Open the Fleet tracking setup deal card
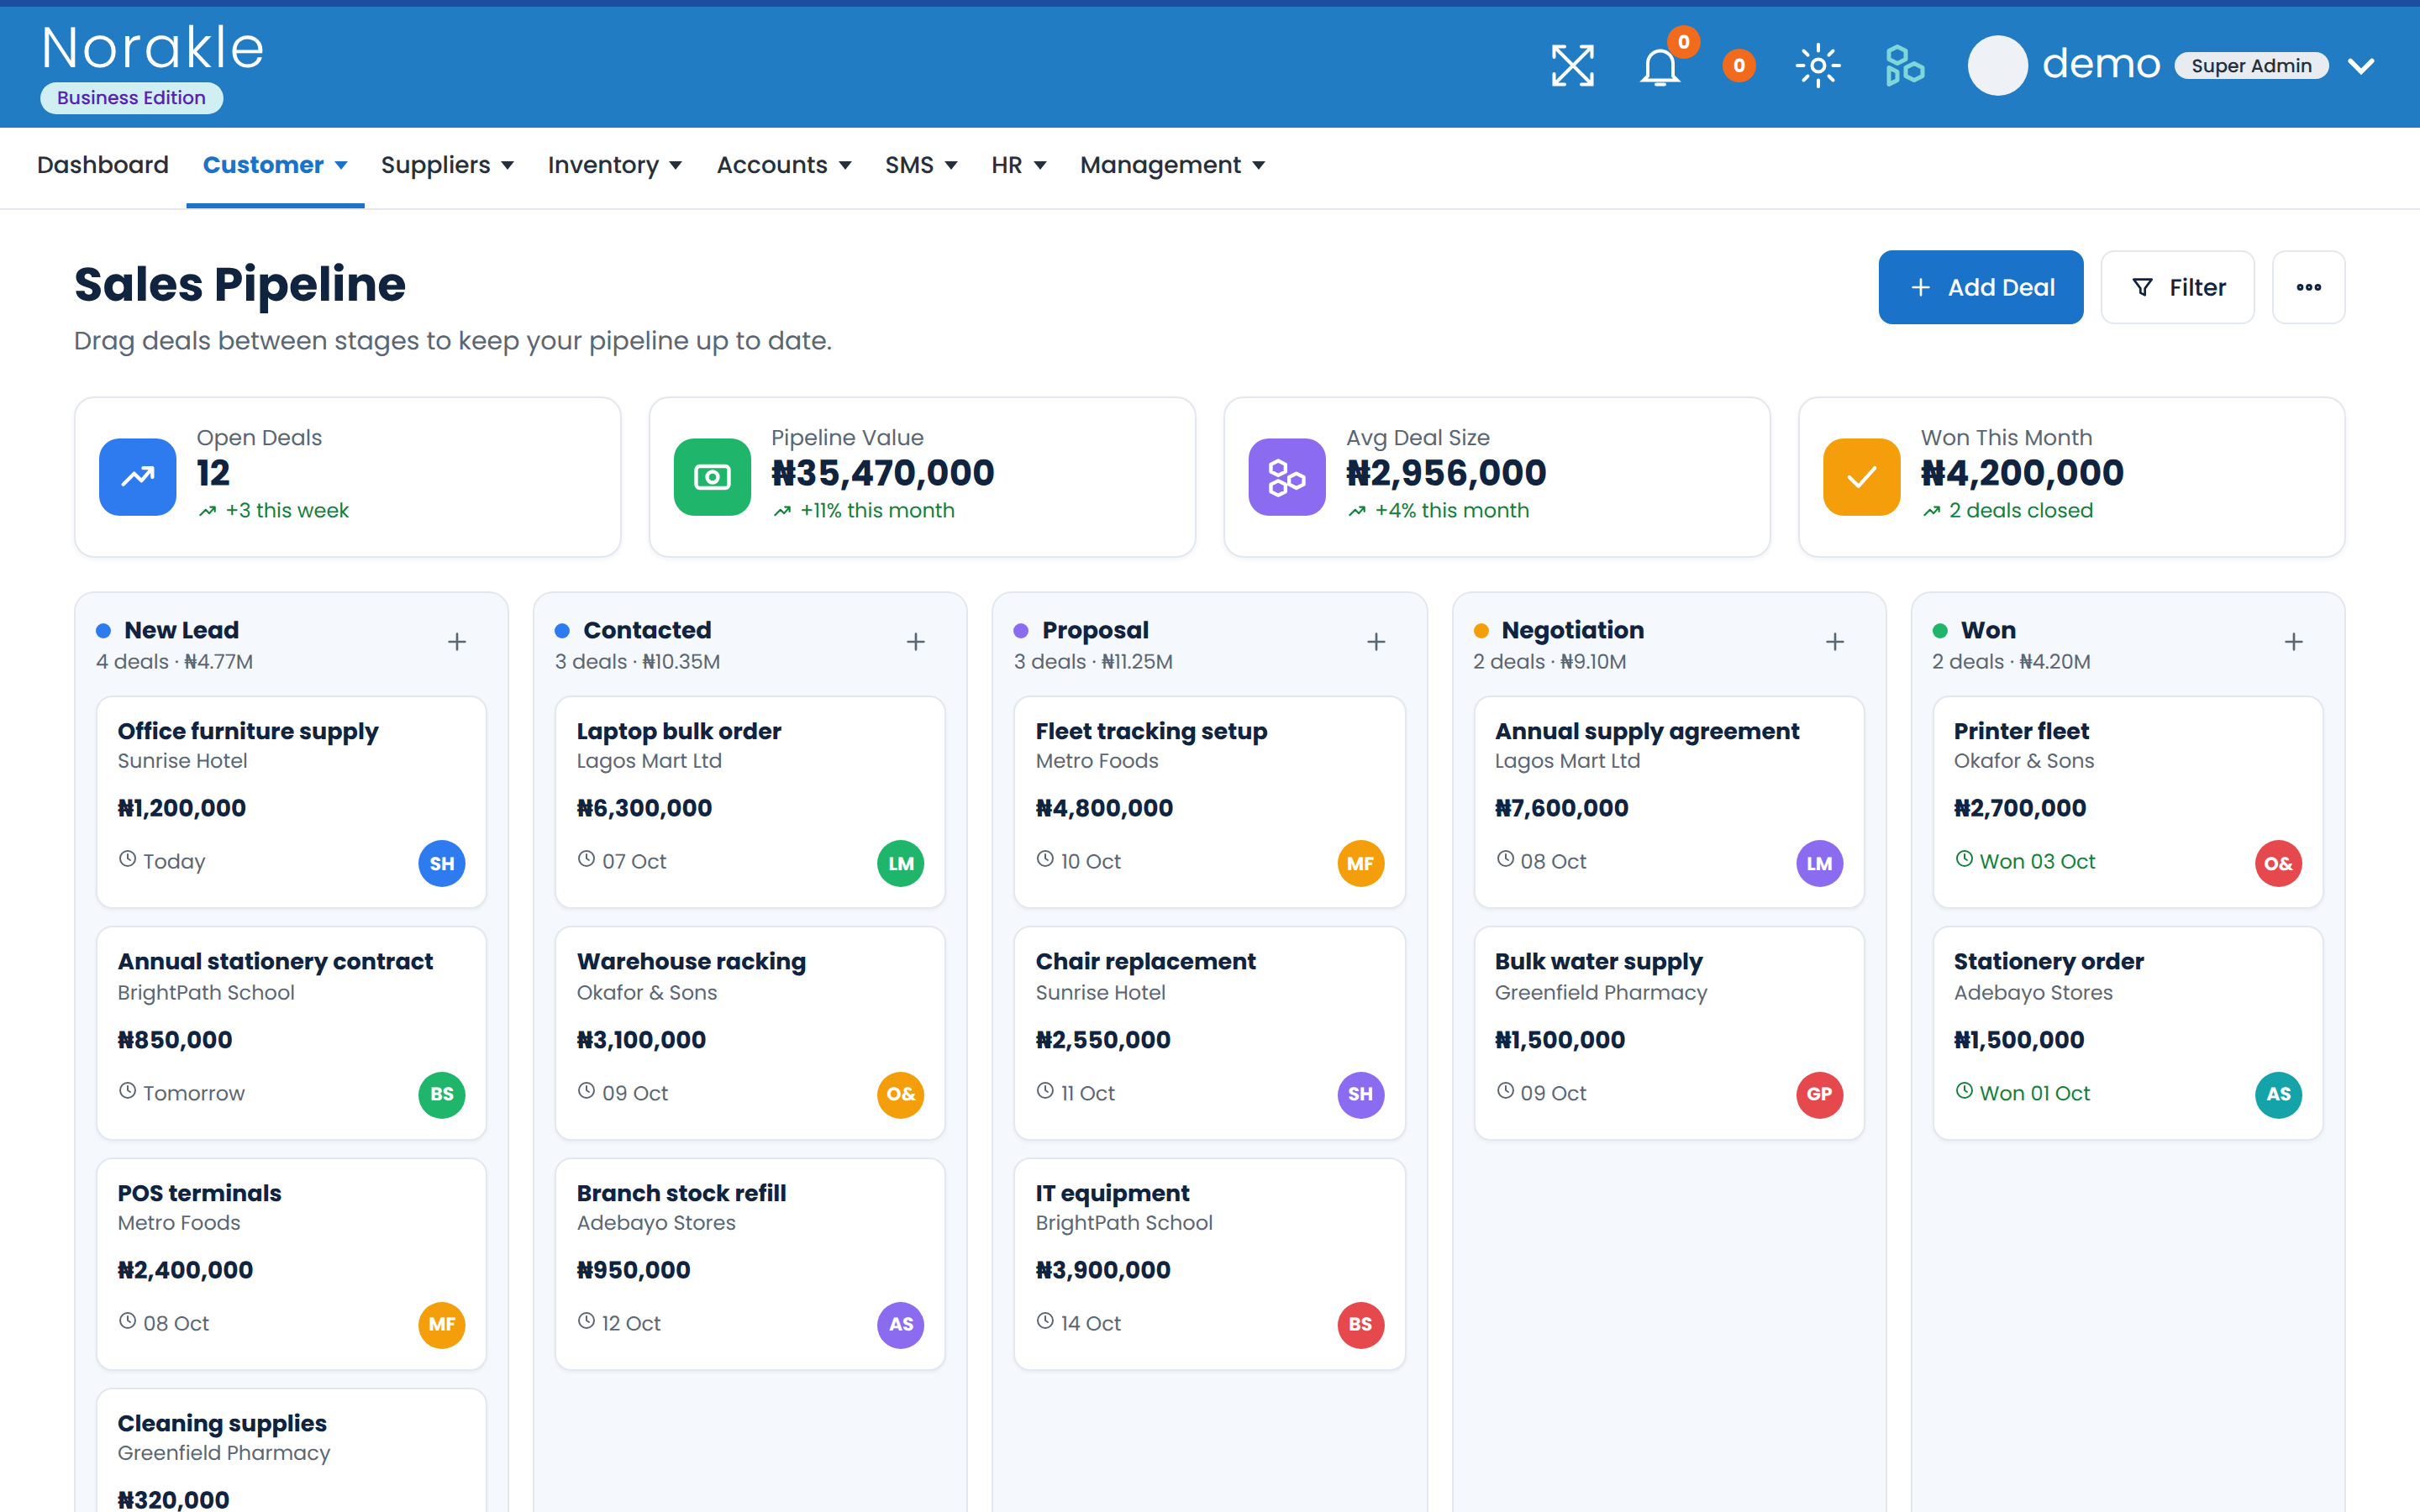Screen dimensions: 2420x1512 tap(1209, 802)
